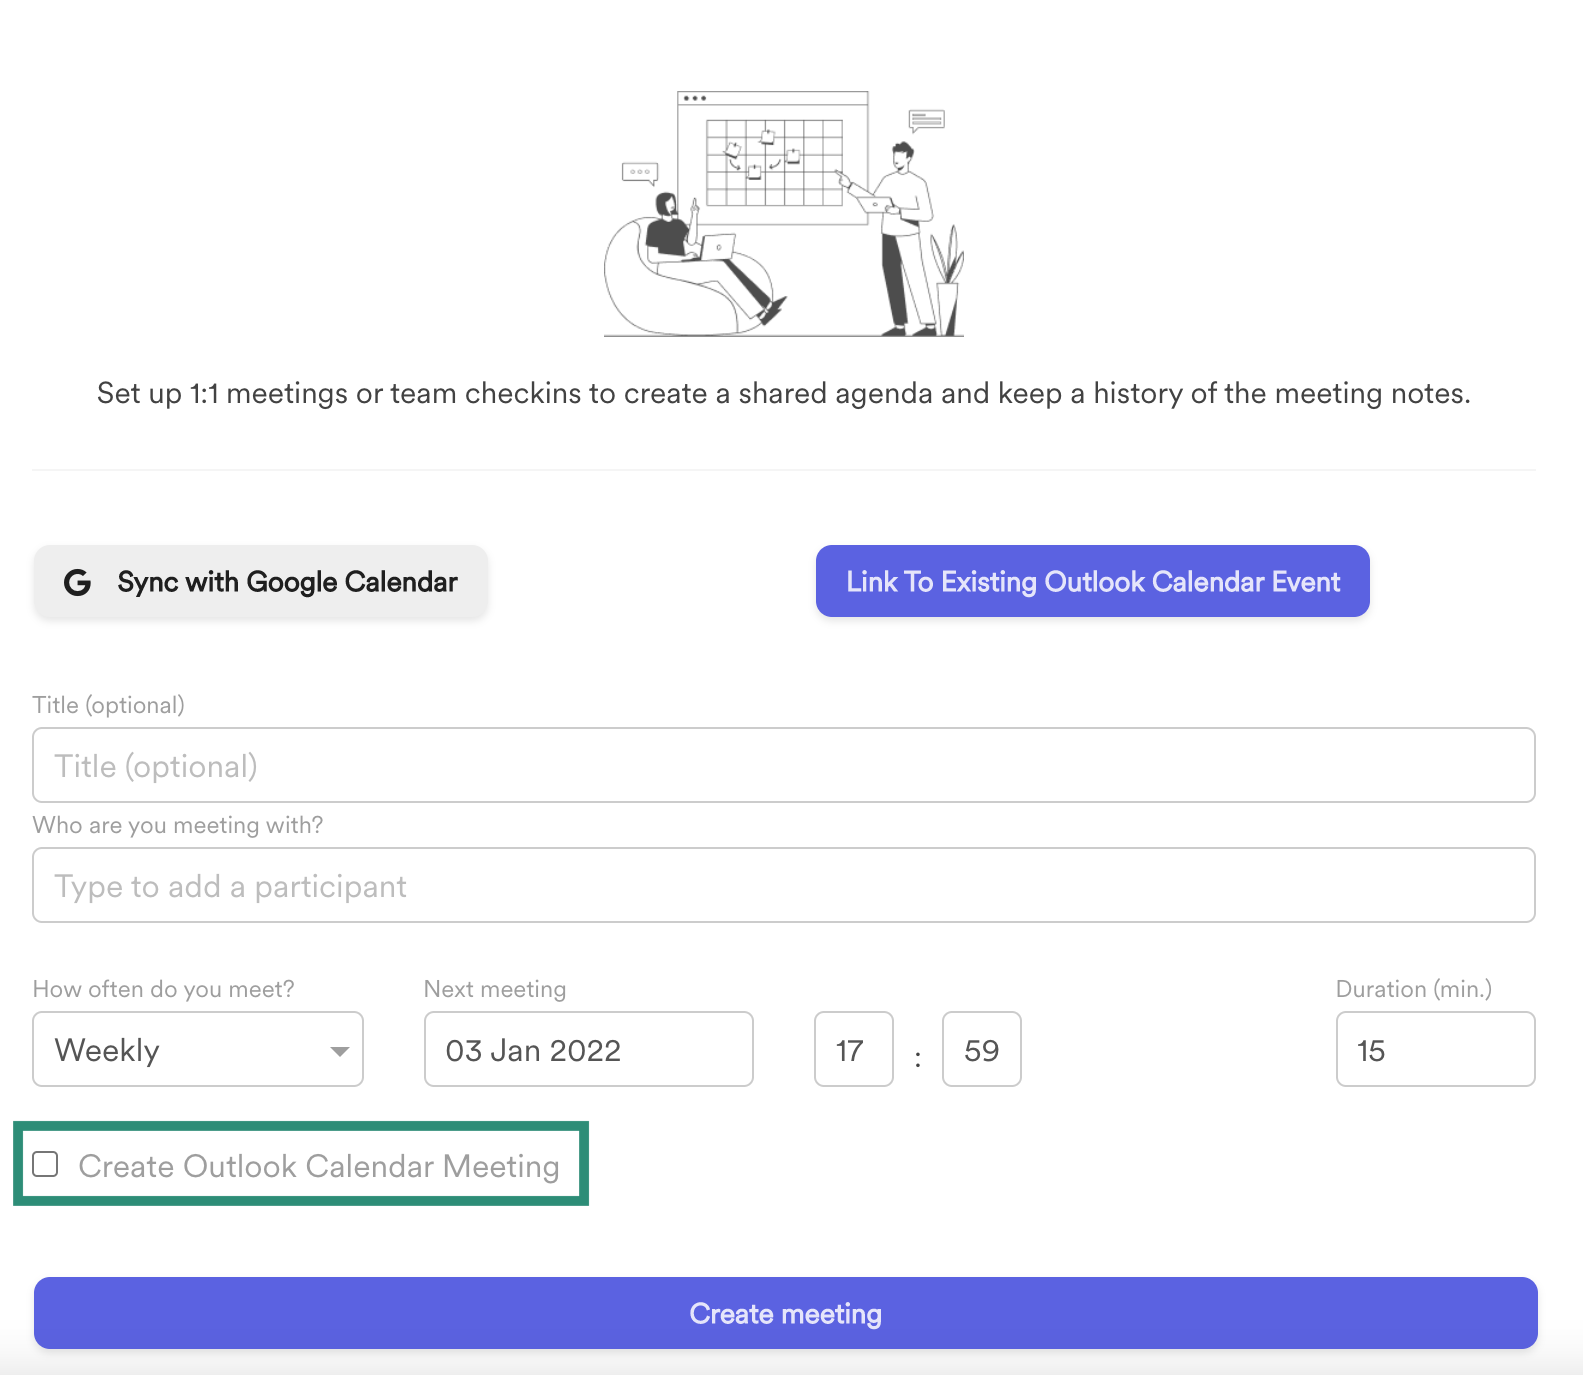Click the "Next meeting" date picker
Image resolution: width=1583 pixels, height=1375 pixels.
tap(588, 1050)
